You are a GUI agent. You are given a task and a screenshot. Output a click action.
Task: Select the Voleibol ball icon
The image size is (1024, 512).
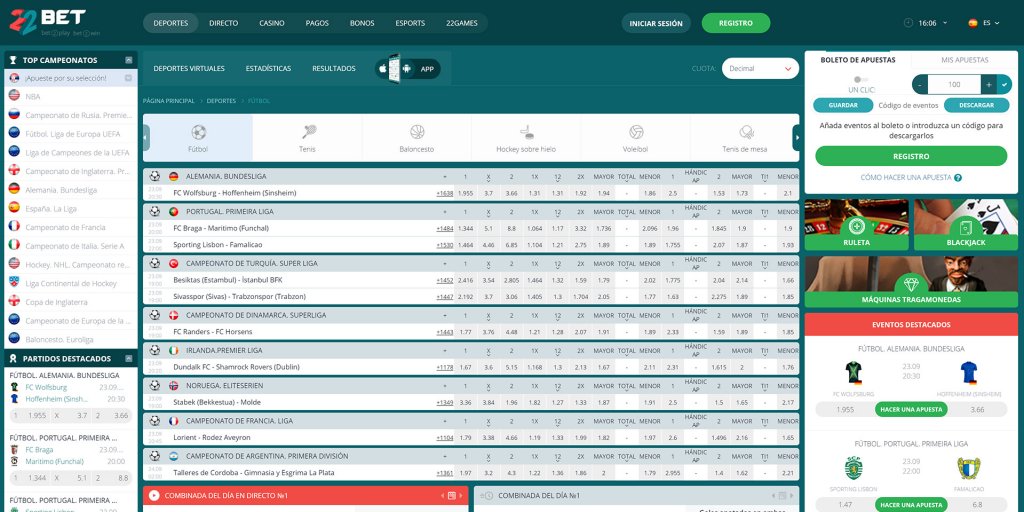coord(636,133)
